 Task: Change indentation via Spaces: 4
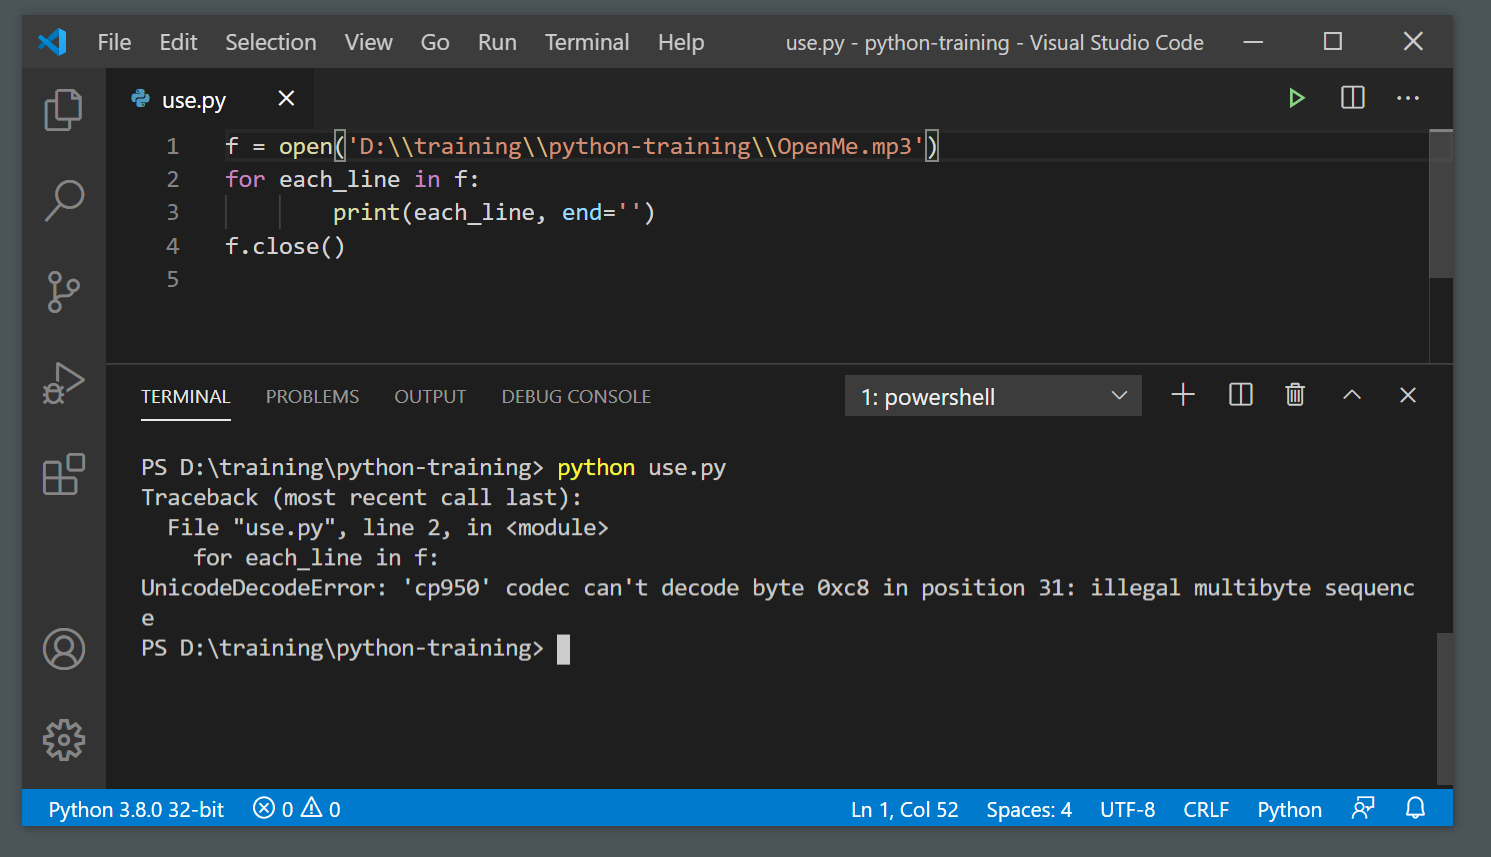click(x=1029, y=809)
